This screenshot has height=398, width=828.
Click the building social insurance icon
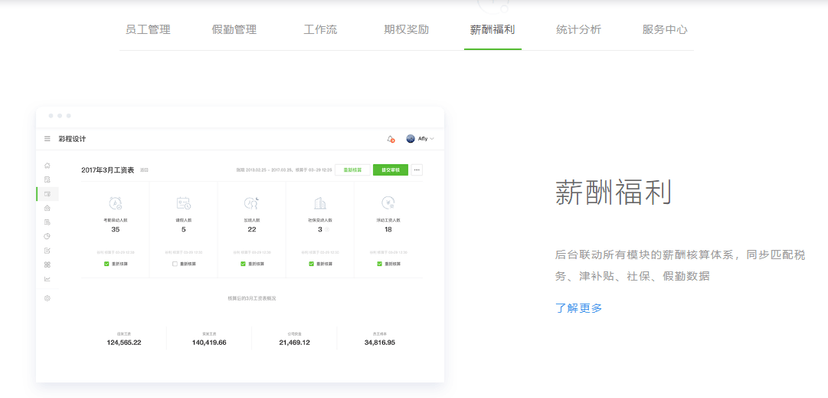(x=320, y=203)
